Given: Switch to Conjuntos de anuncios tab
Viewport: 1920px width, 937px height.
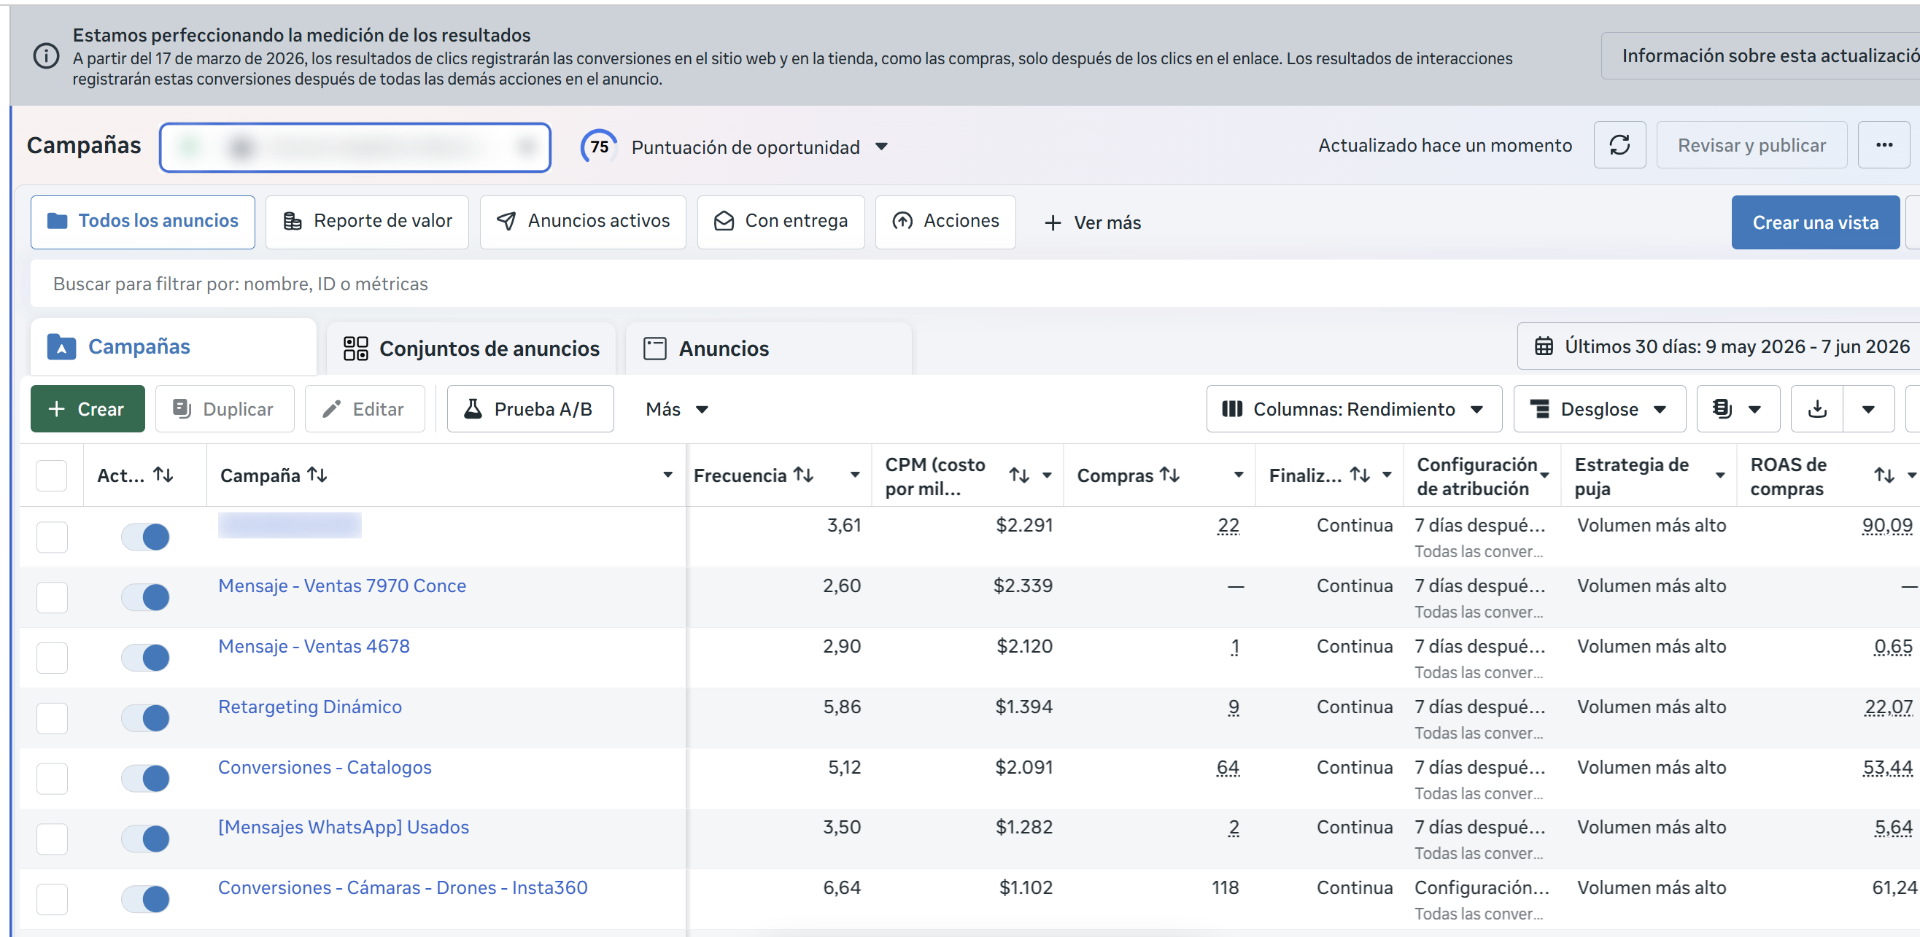Looking at the screenshot, I should click(471, 348).
